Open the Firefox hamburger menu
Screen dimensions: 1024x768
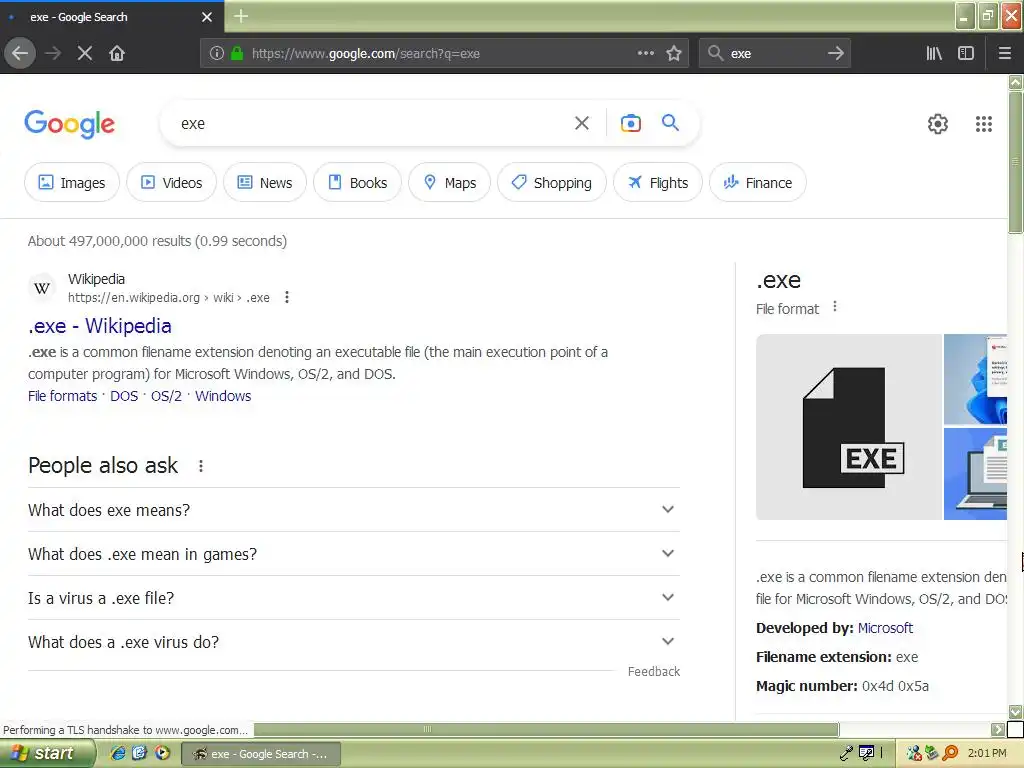[1004, 53]
